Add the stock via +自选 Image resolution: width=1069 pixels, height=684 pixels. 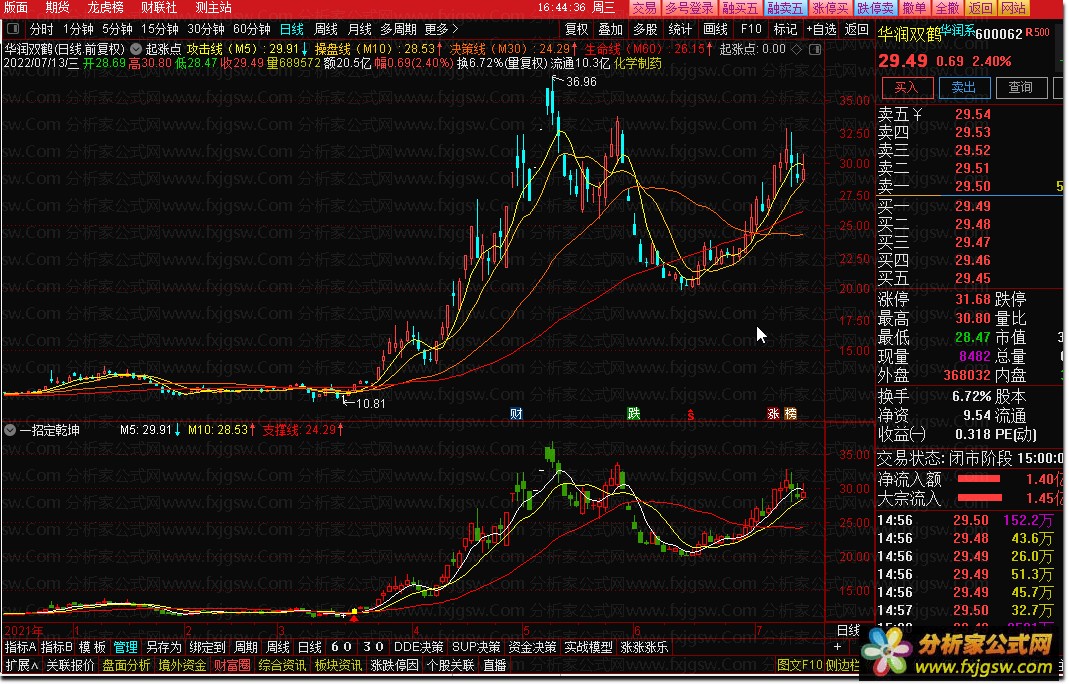821,29
